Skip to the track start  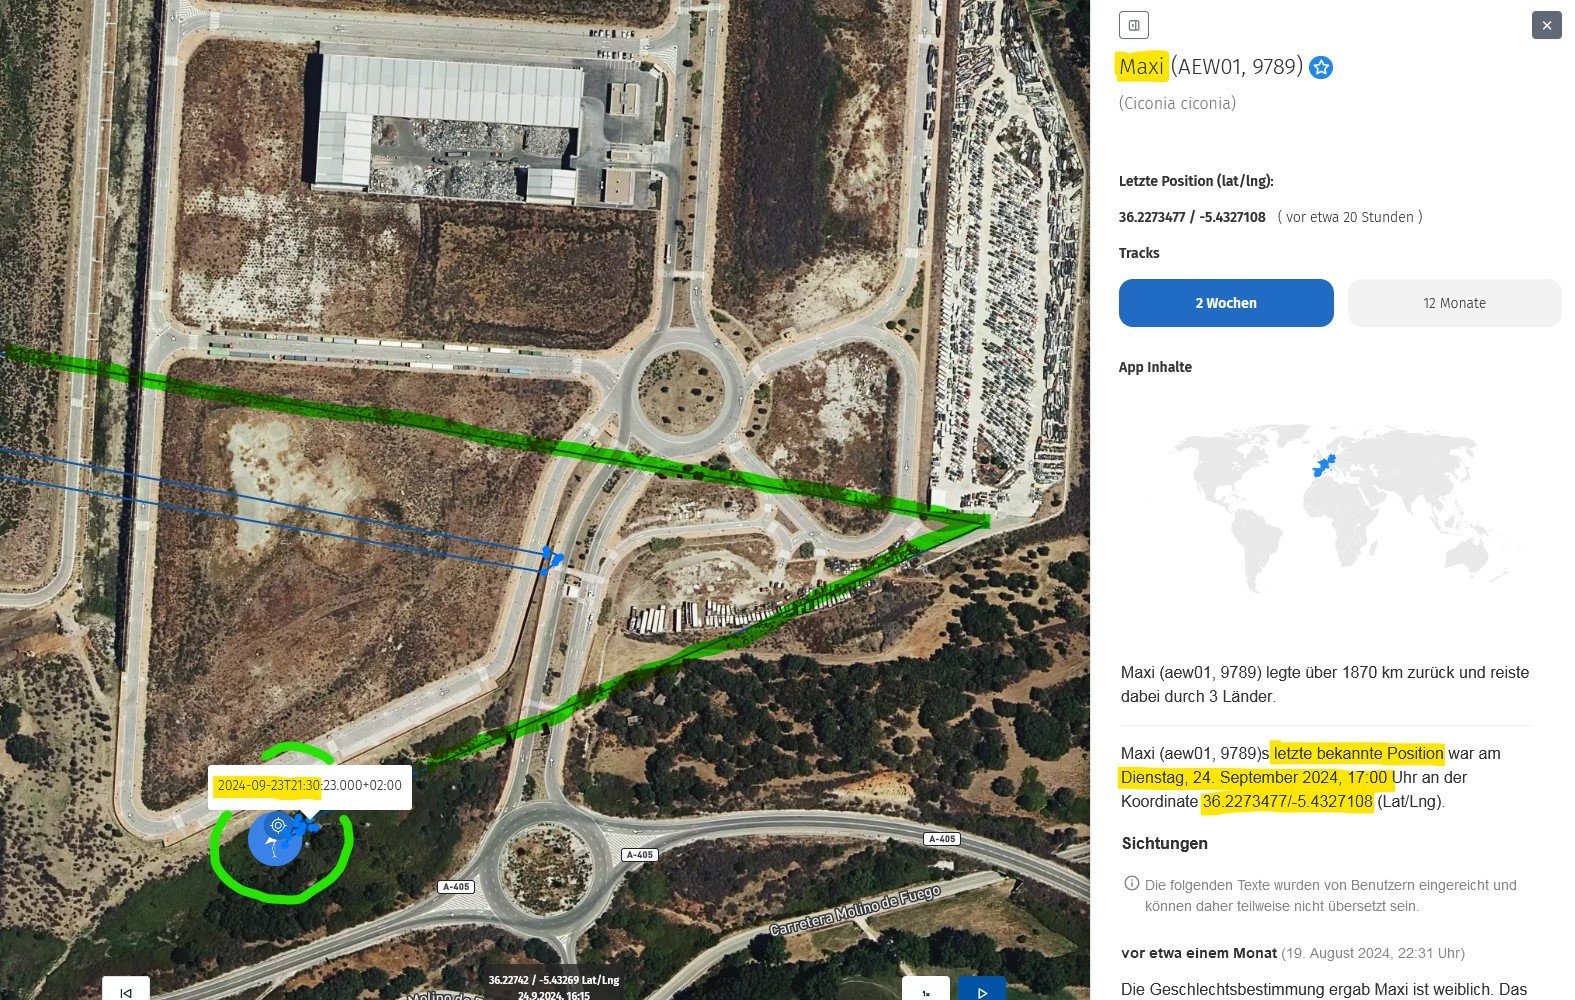tap(126, 989)
